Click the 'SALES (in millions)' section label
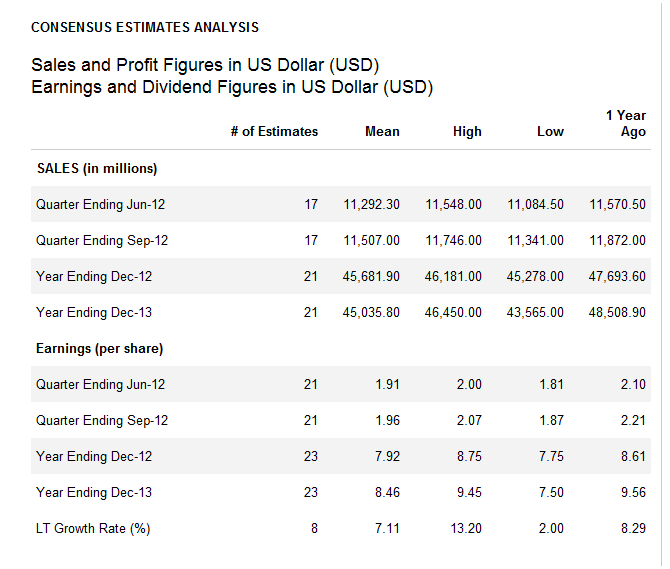This screenshot has width=670, height=569. [x=96, y=168]
